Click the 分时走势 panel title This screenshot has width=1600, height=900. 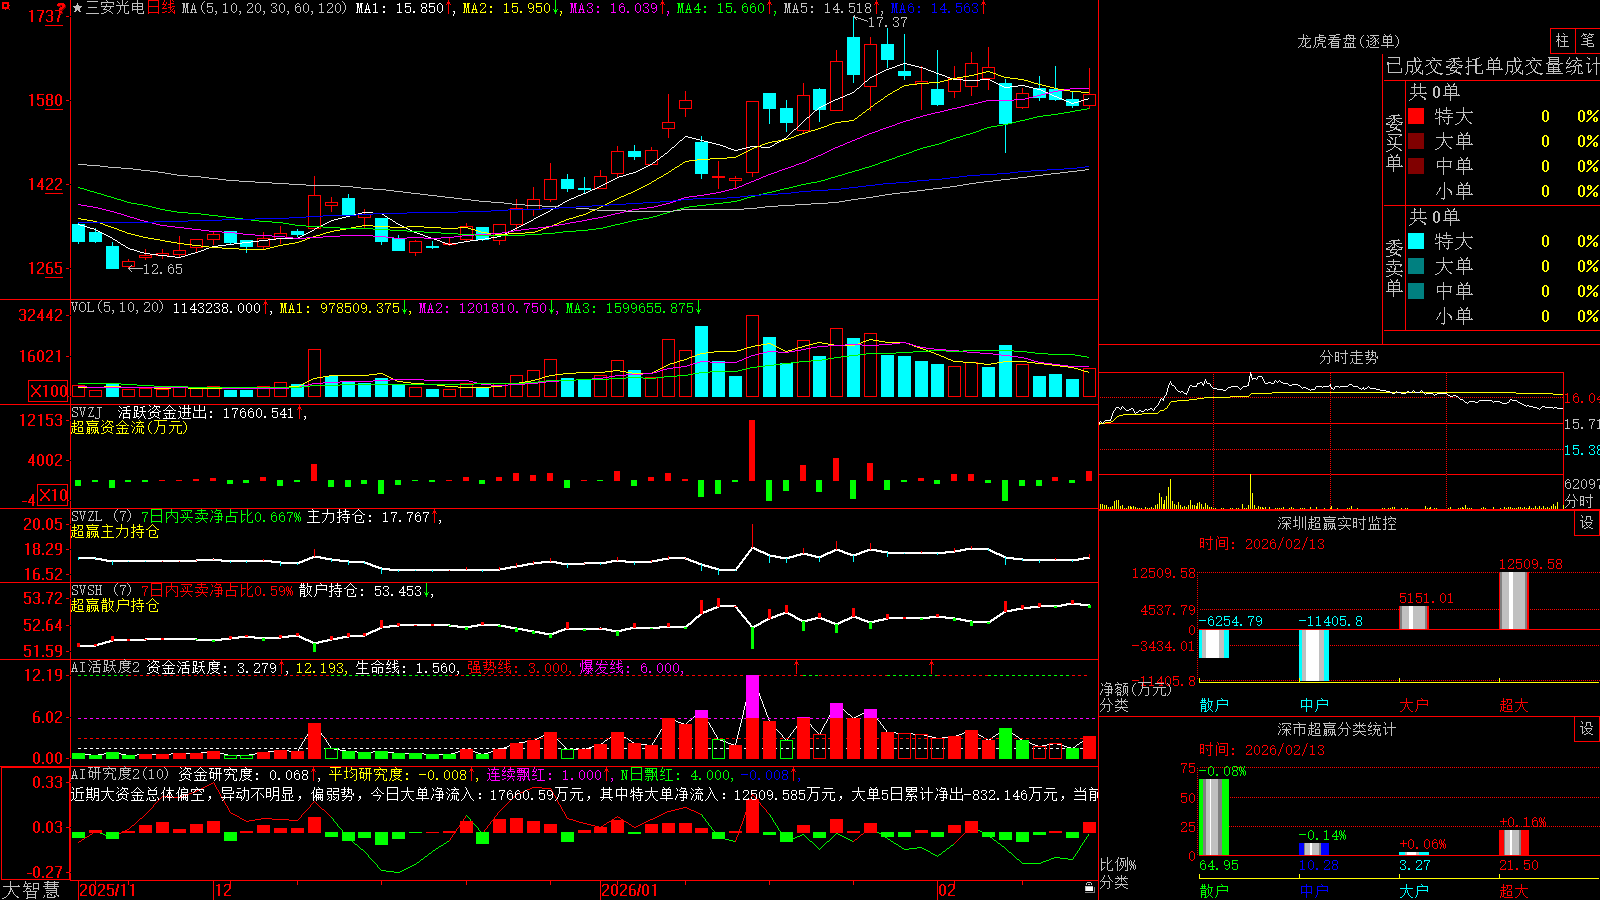[x=1348, y=357]
